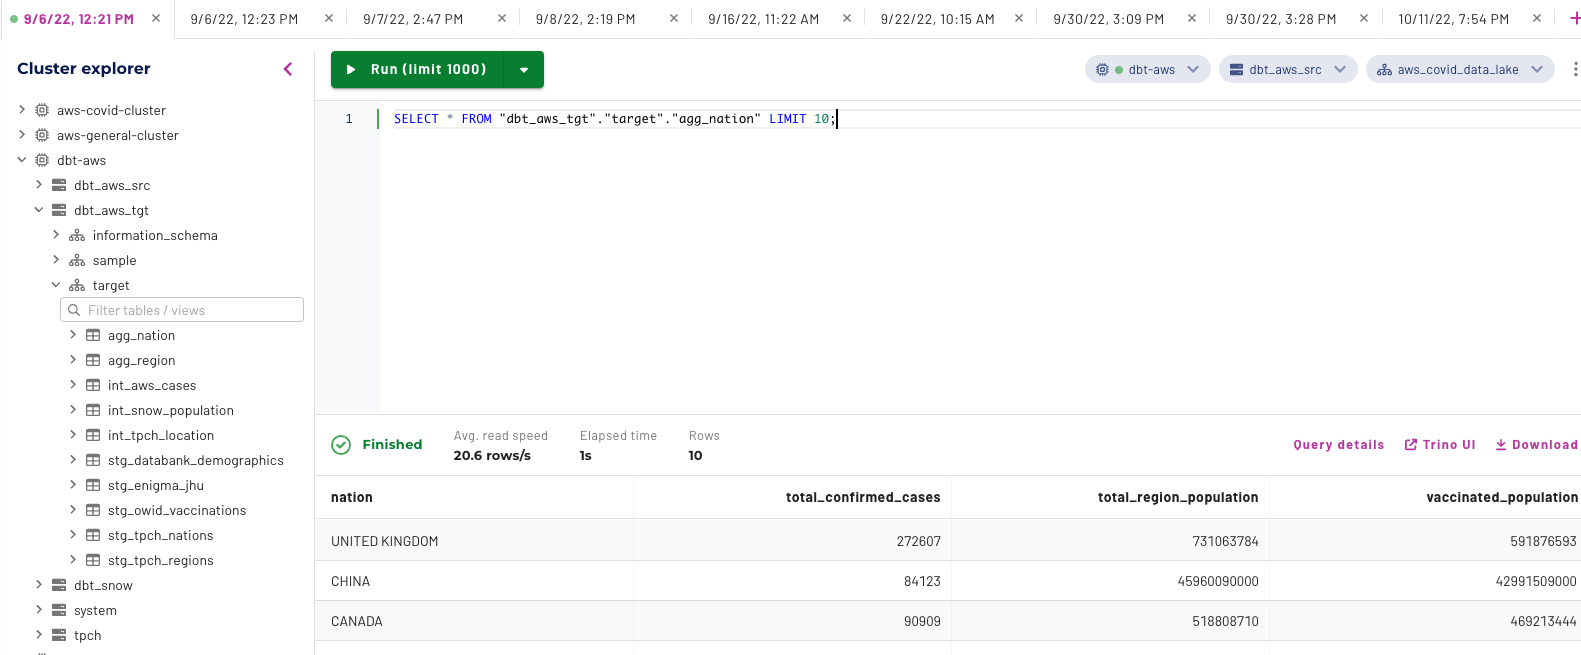The width and height of the screenshot is (1581, 655).
Task: Sort by the nation column header
Action: (x=352, y=497)
